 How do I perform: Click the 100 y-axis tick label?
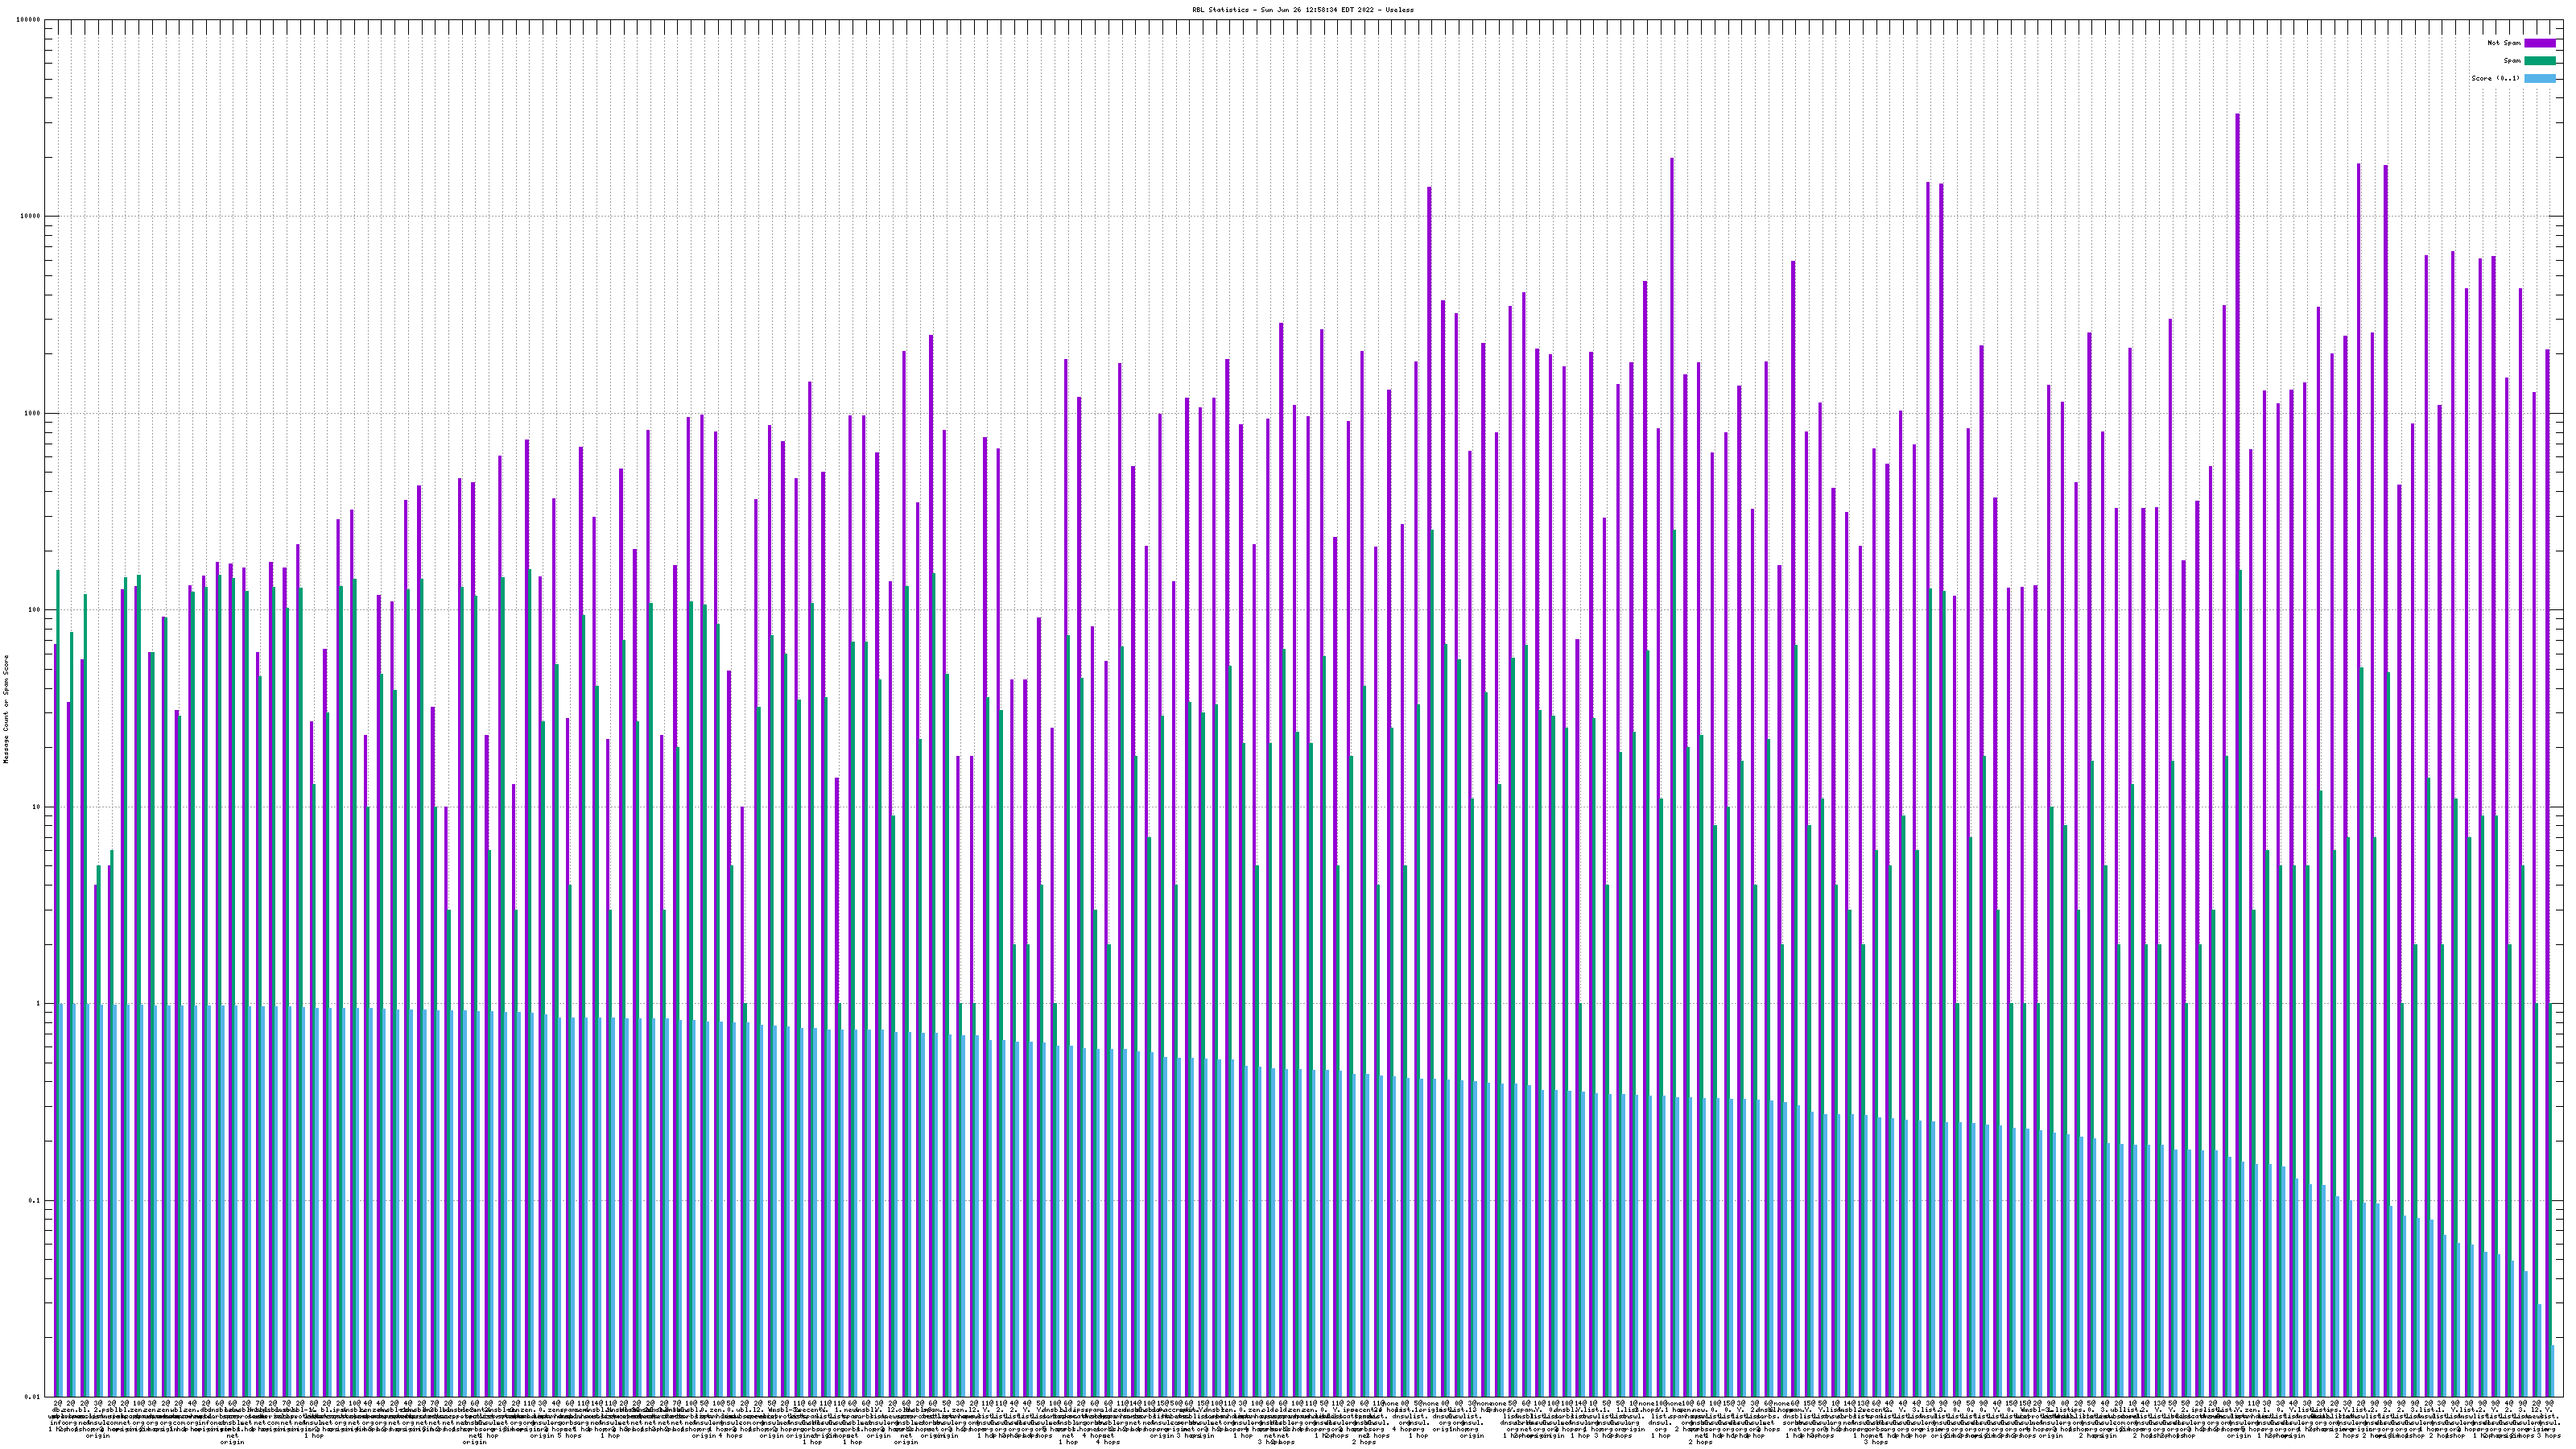[35, 610]
